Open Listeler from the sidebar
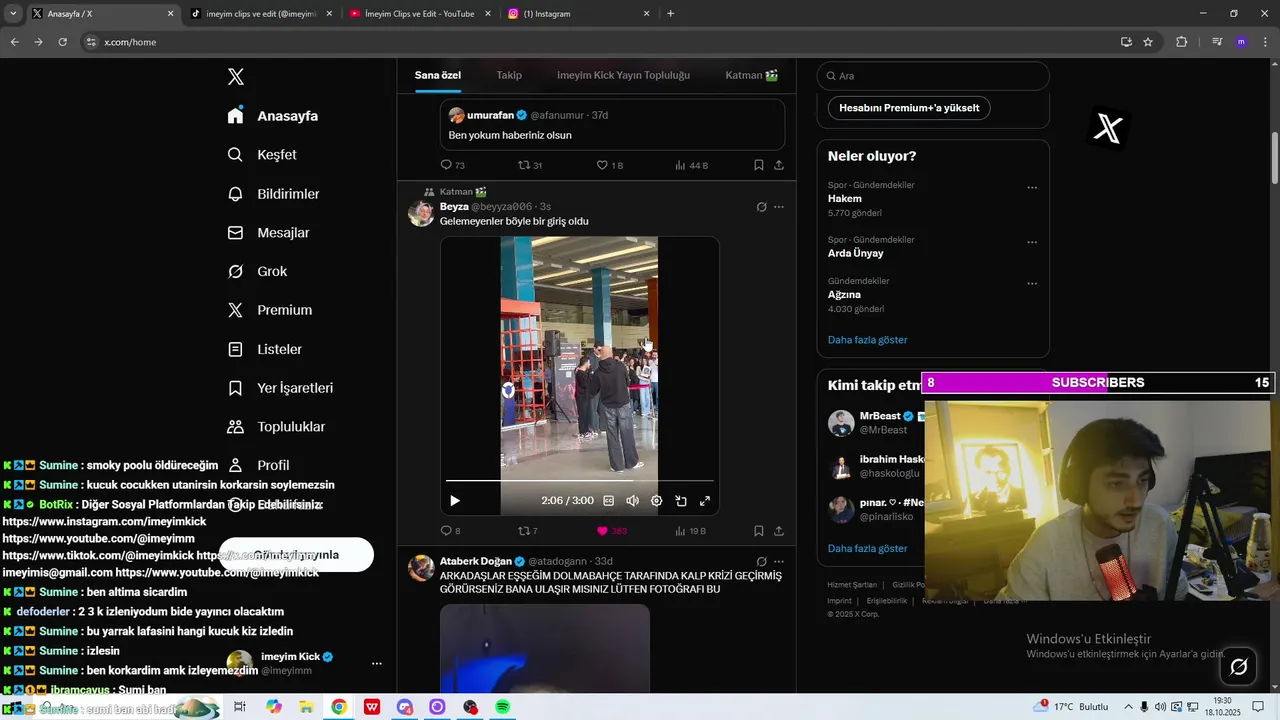This screenshot has height=720, width=1280. (264, 349)
